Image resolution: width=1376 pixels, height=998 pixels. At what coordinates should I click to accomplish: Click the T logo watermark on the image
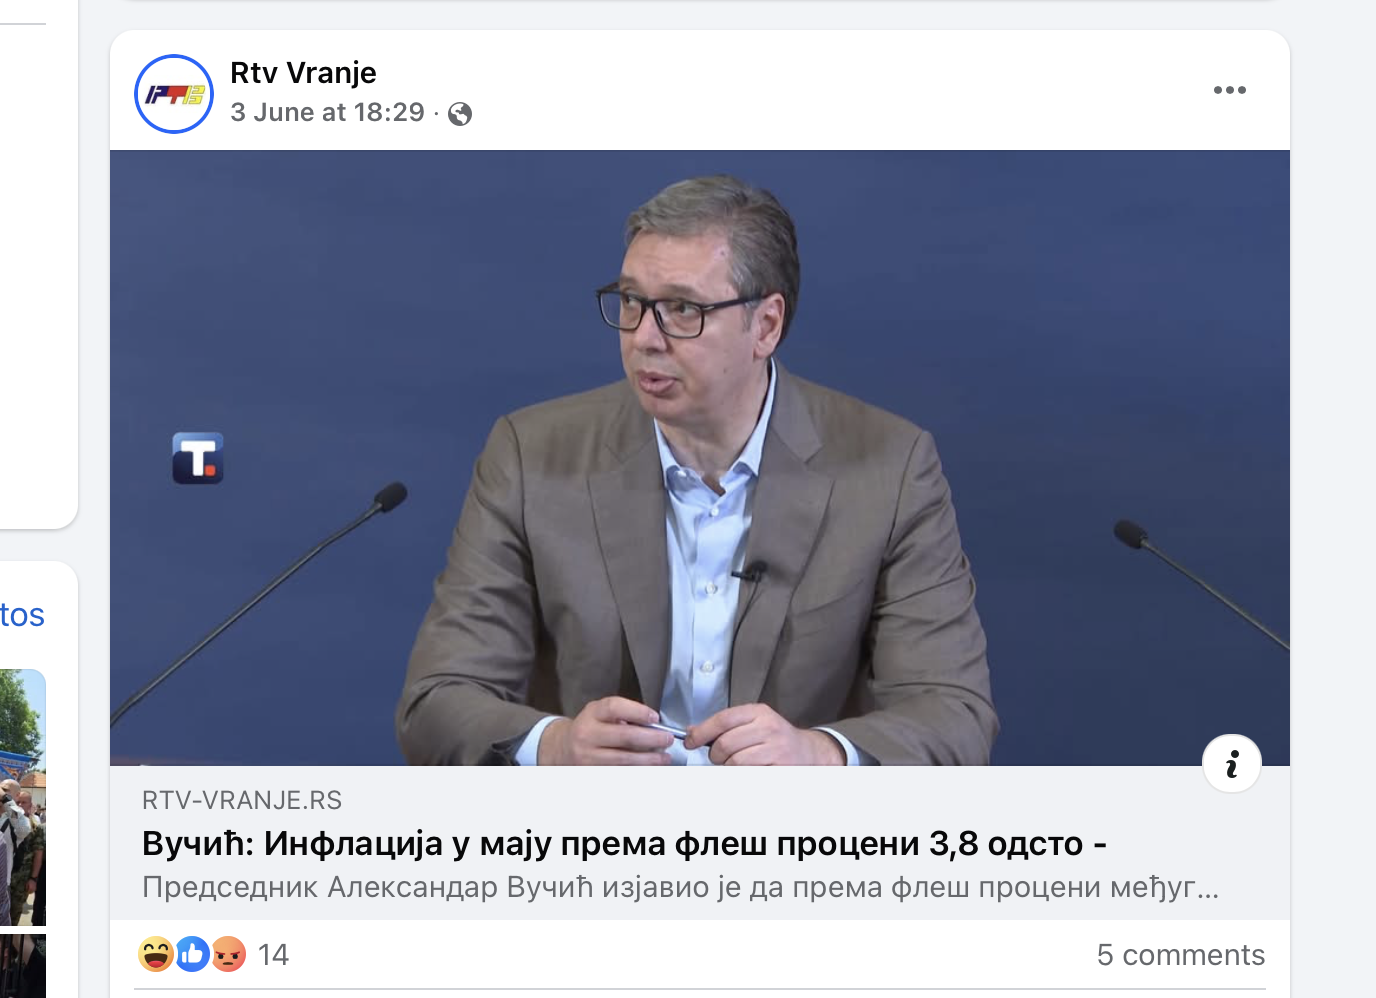198,458
